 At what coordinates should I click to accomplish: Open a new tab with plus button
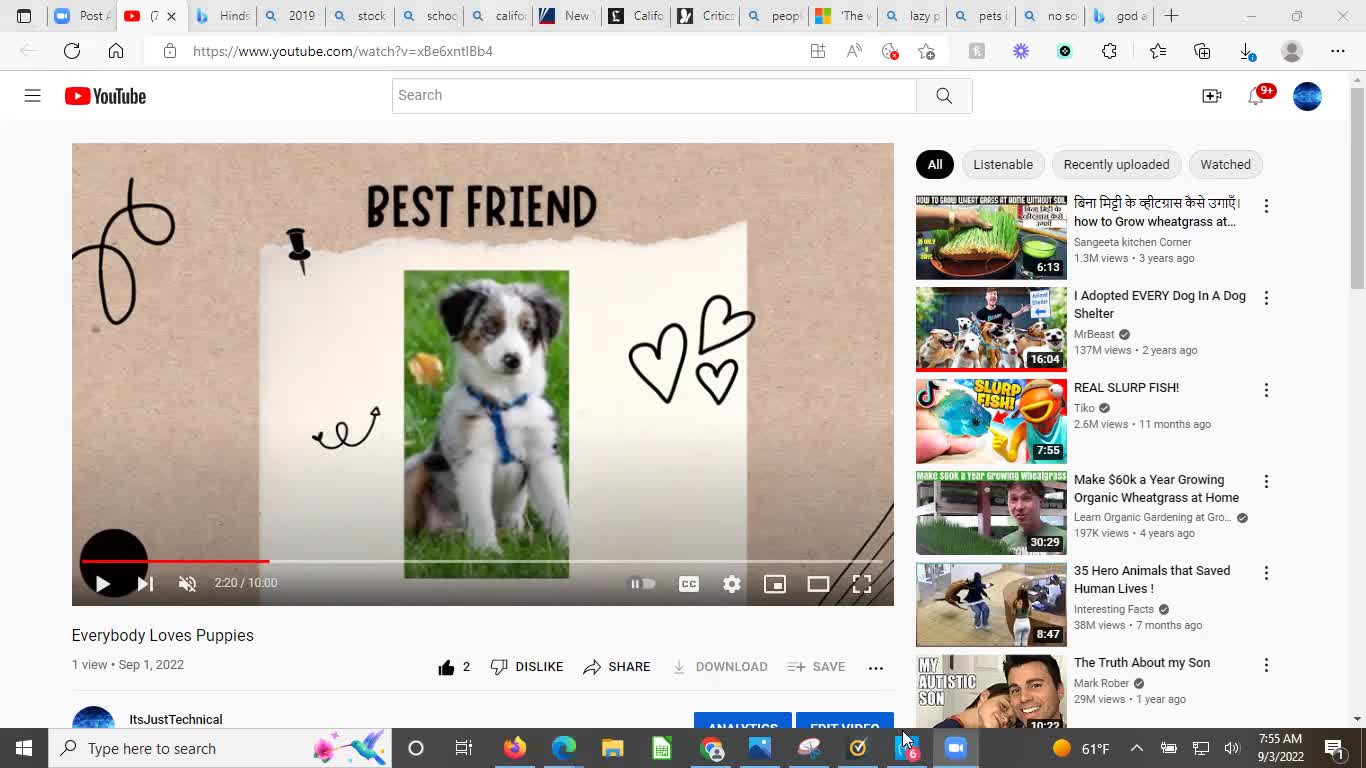[1171, 16]
